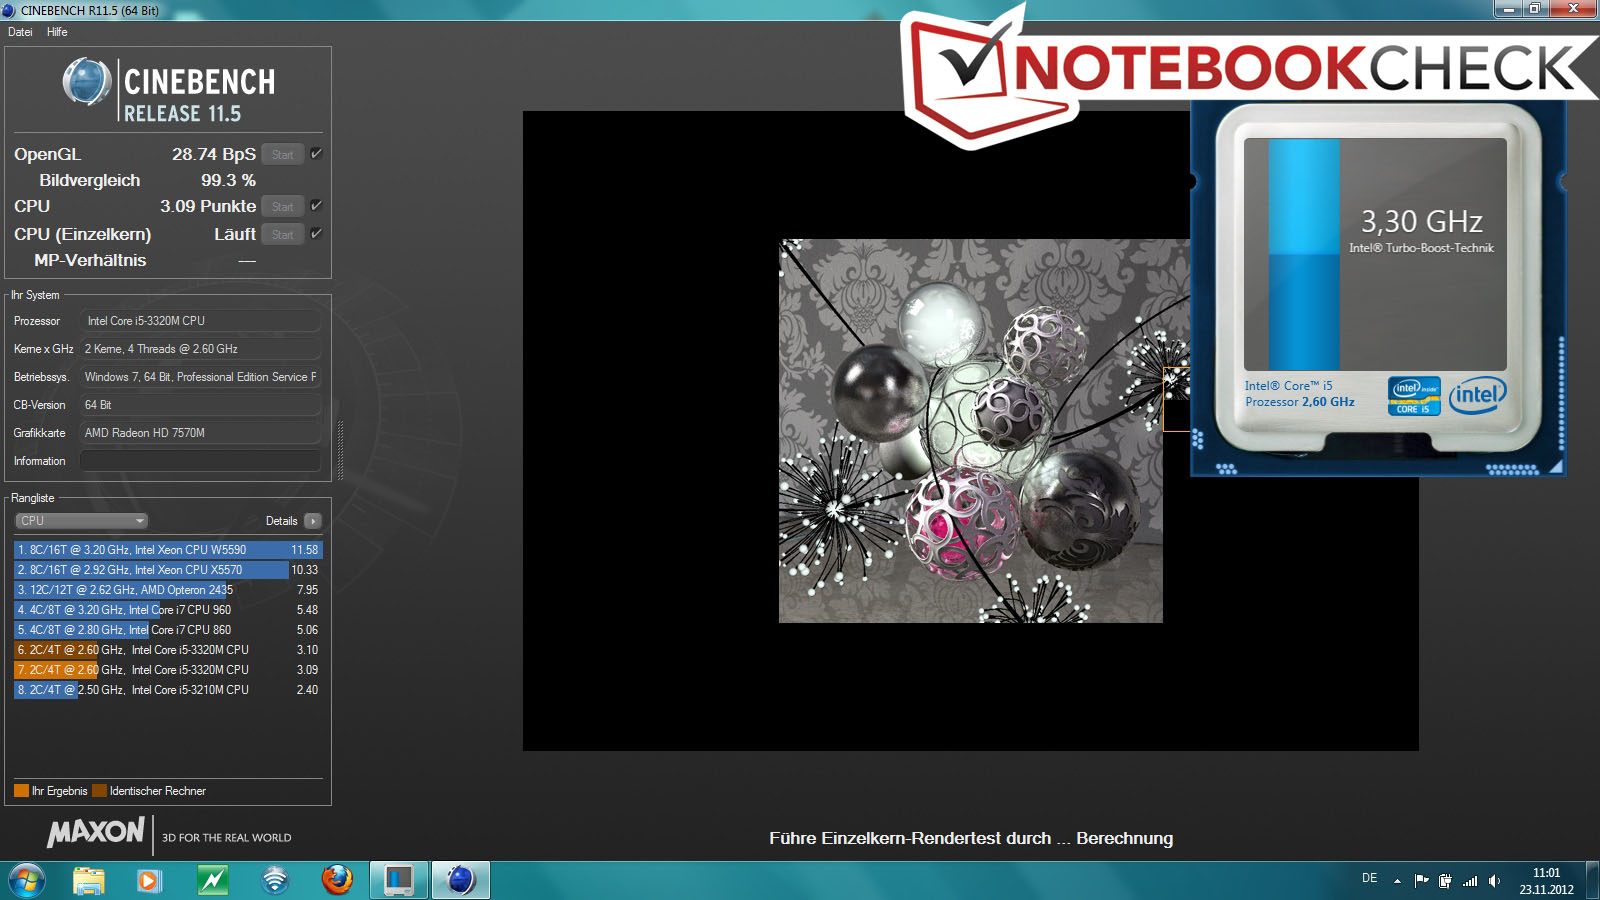Switch to the Cinebench taskbar button
This screenshot has height=900, width=1600.
461,880
